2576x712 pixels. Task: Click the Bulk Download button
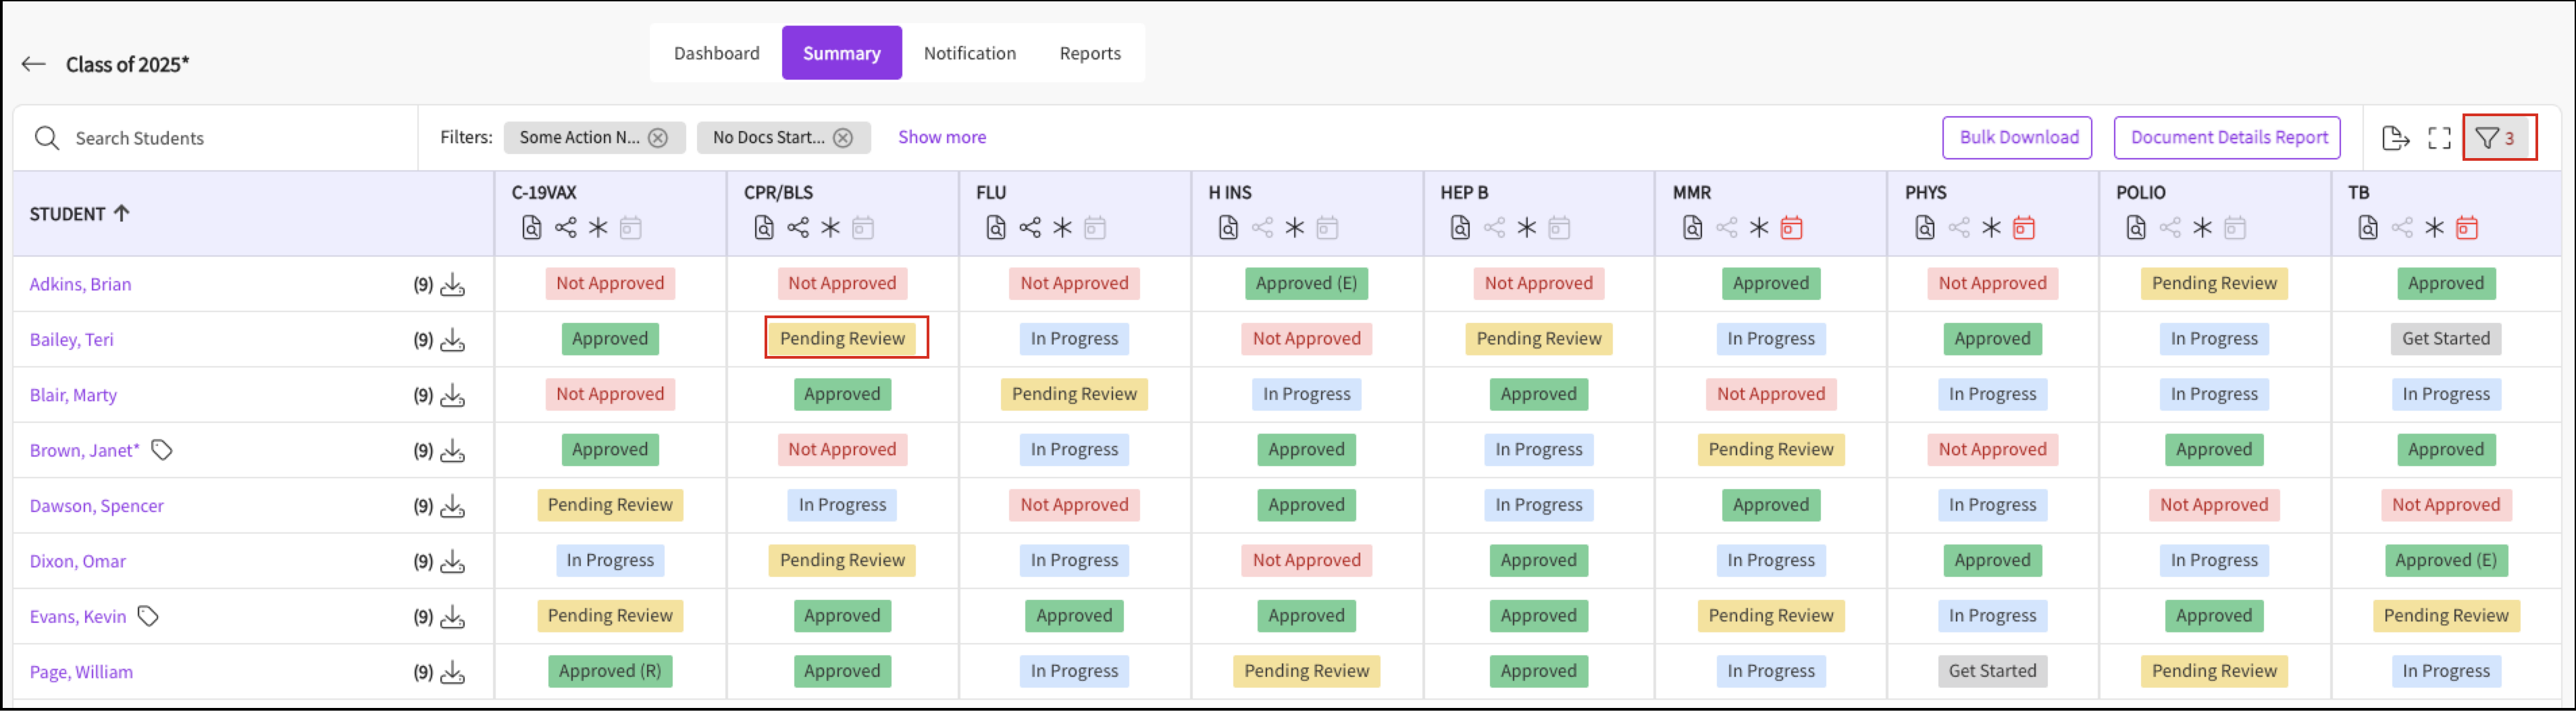coord(2017,138)
